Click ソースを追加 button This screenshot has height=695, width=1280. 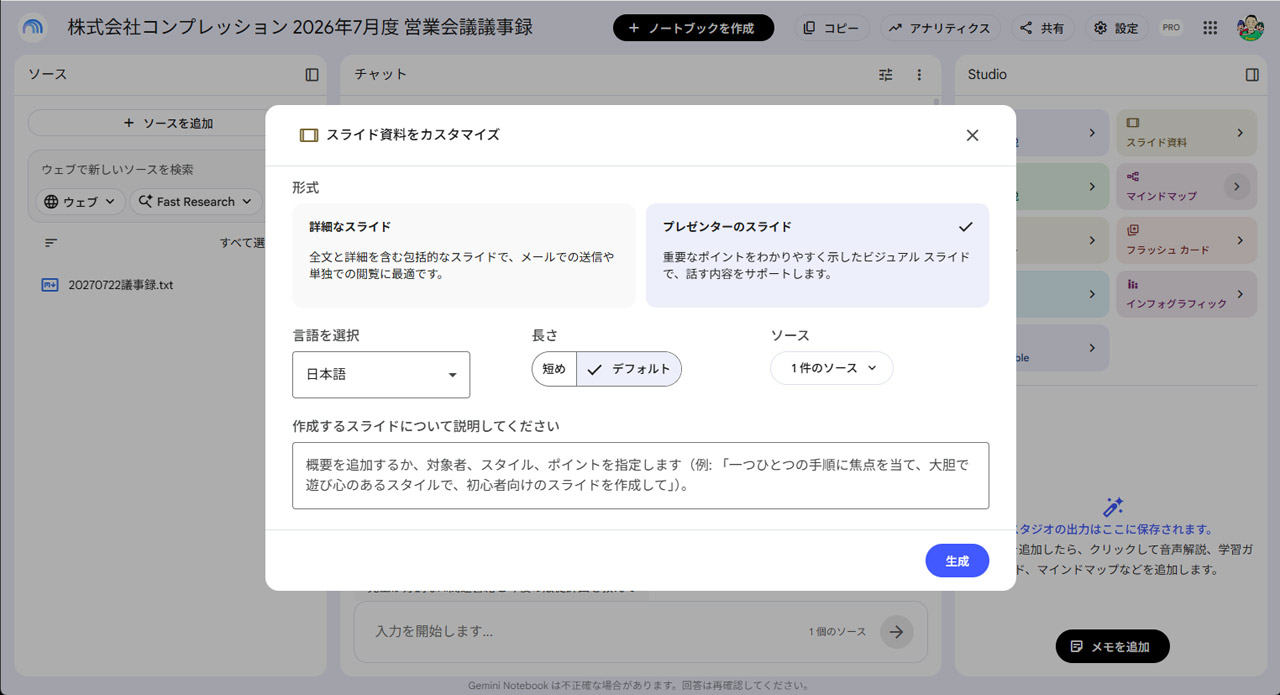[168, 123]
